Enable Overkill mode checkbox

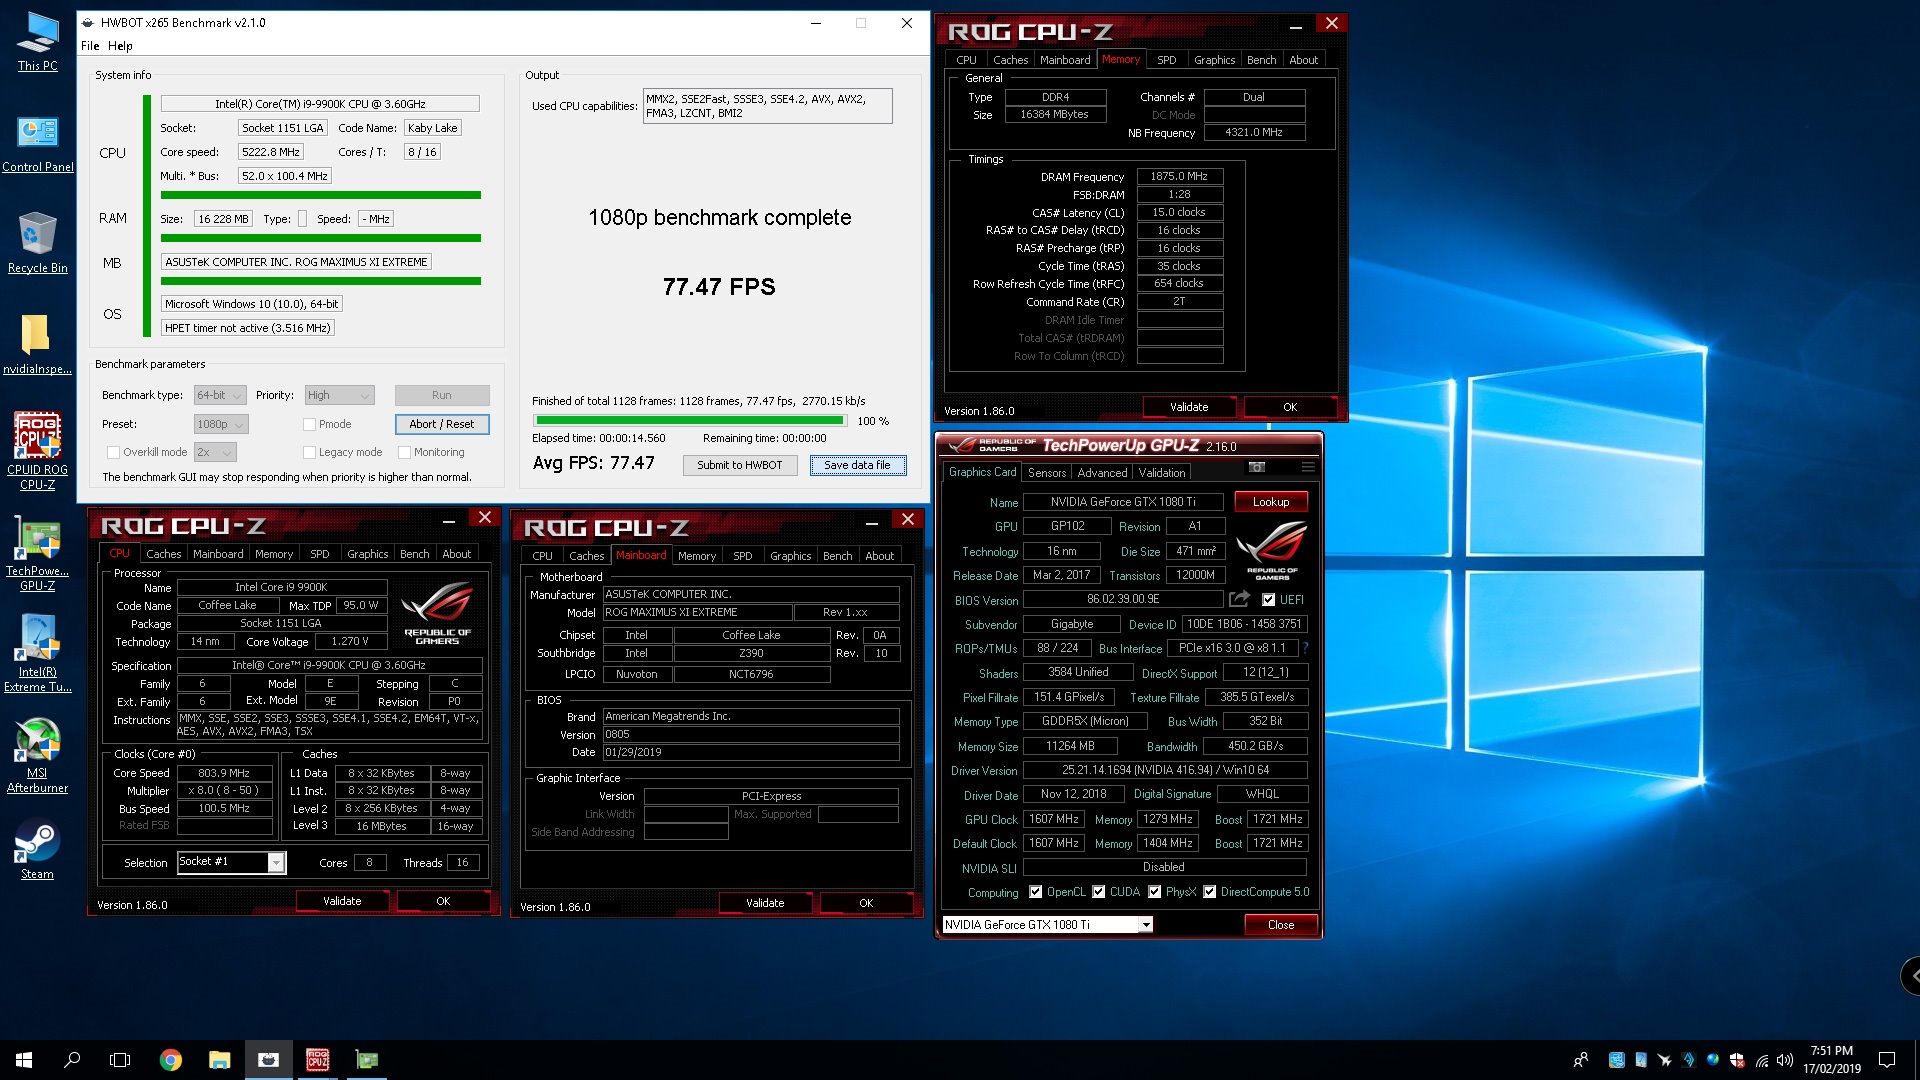113,452
